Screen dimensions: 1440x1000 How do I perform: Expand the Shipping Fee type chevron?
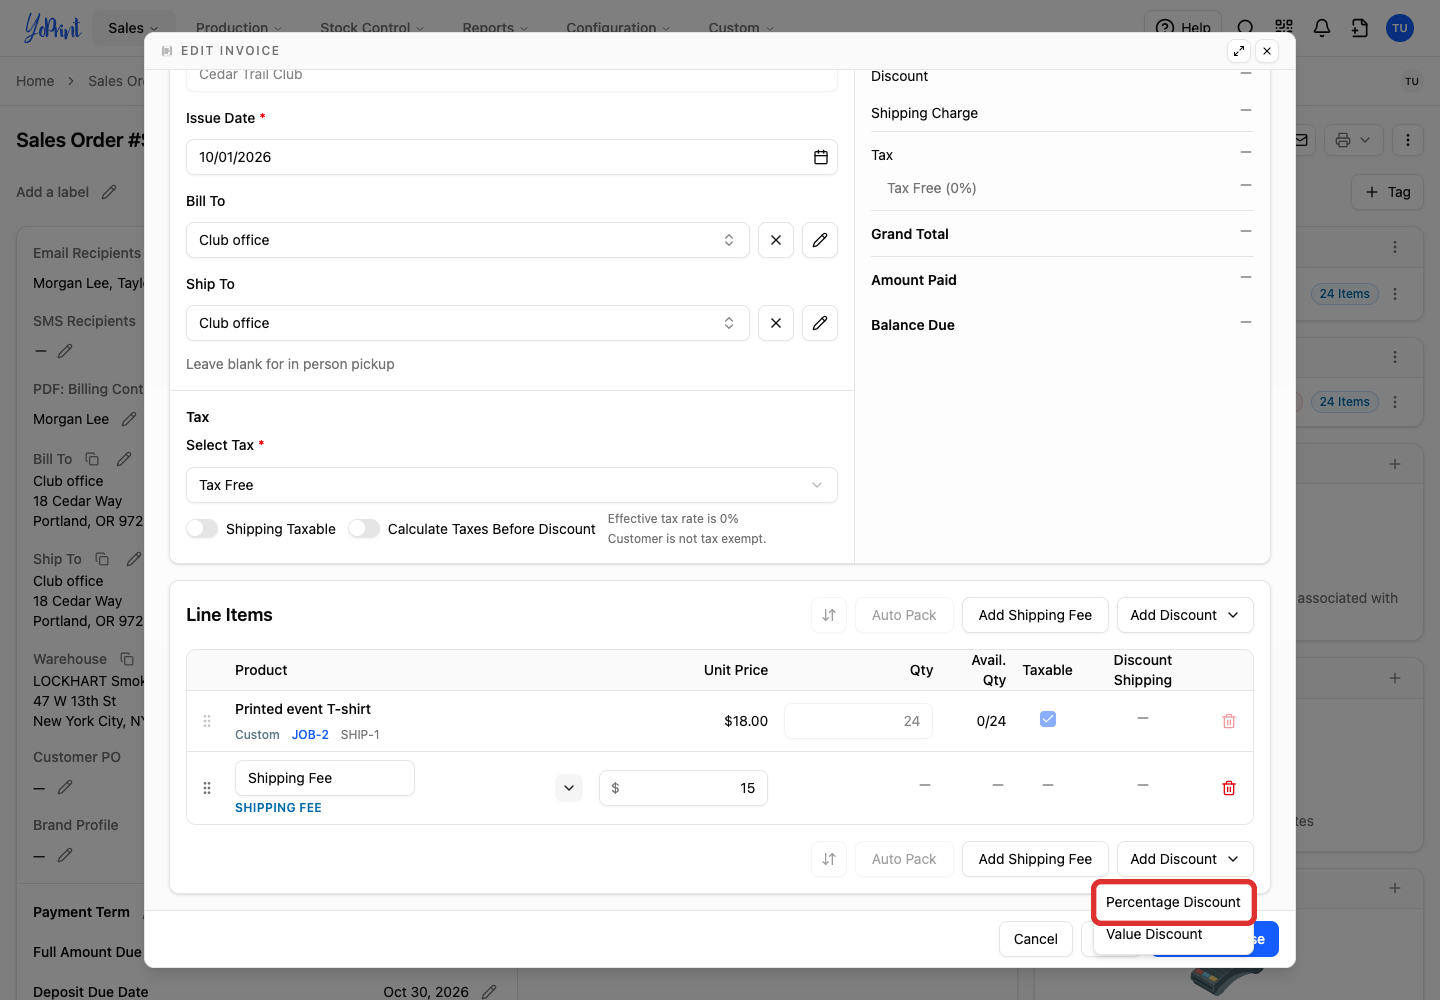[x=569, y=788]
